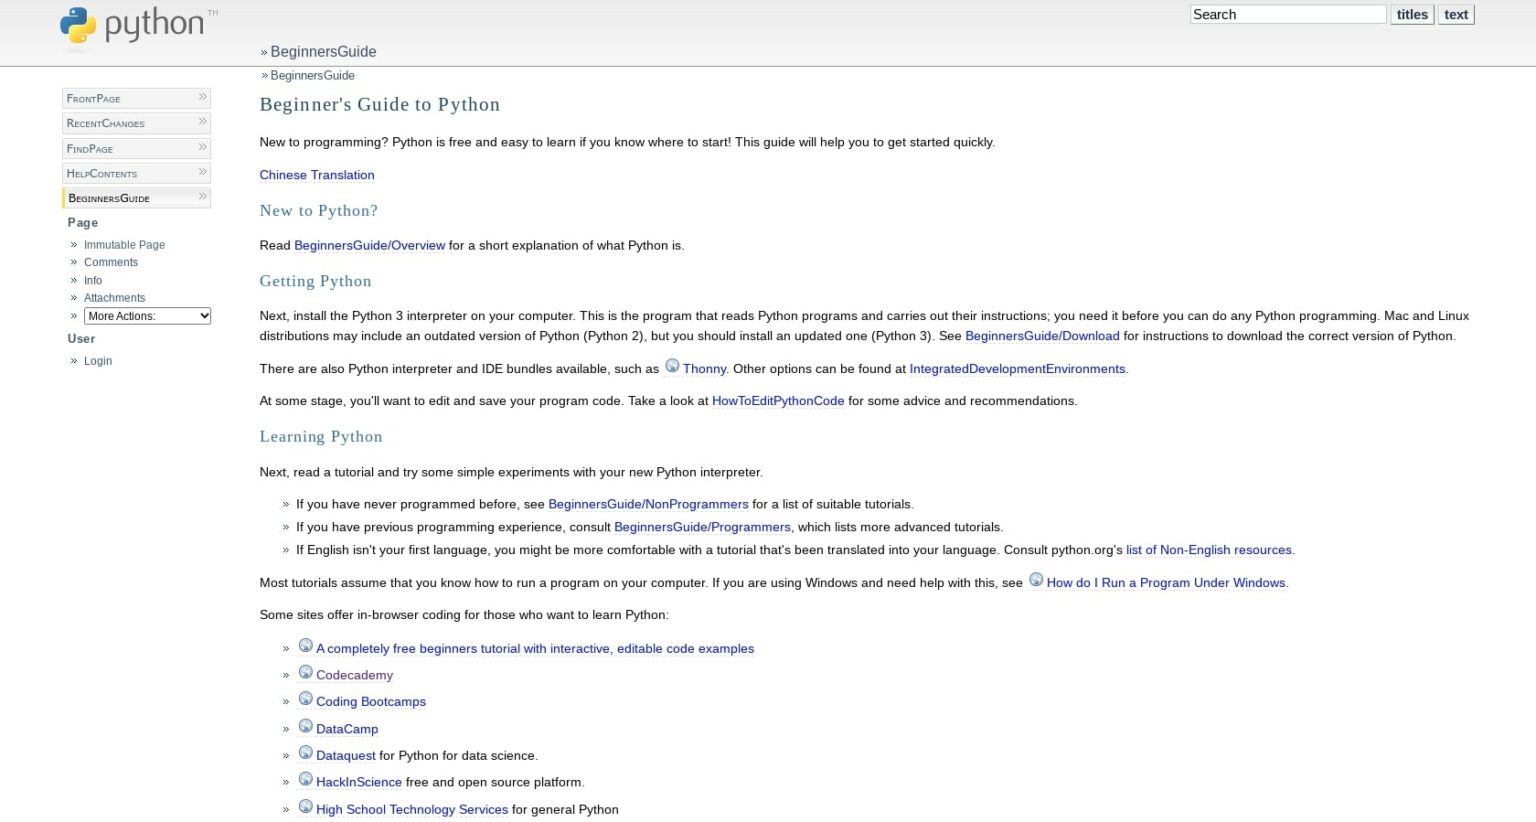The height and width of the screenshot is (822, 1536).
Task: Click globe icon before Run Program Under Windows
Action: [1036, 580]
